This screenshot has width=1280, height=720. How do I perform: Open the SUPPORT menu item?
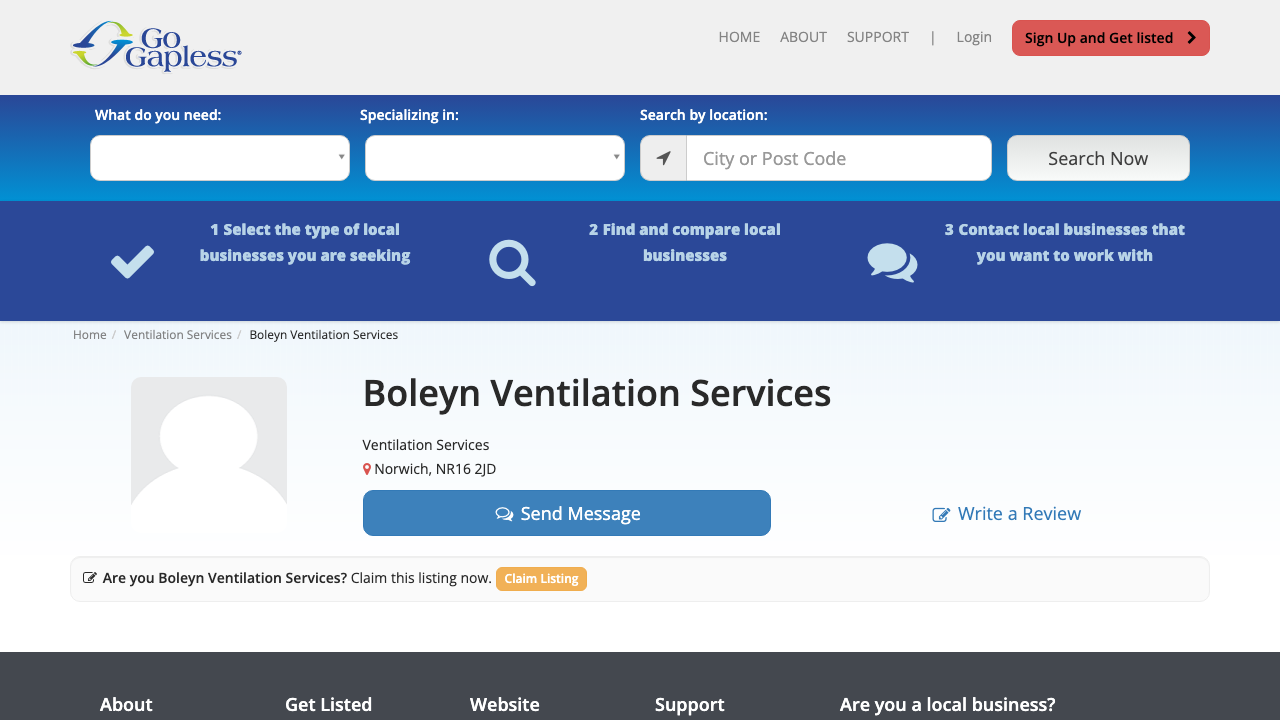pyautogui.click(x=877, y=37)
